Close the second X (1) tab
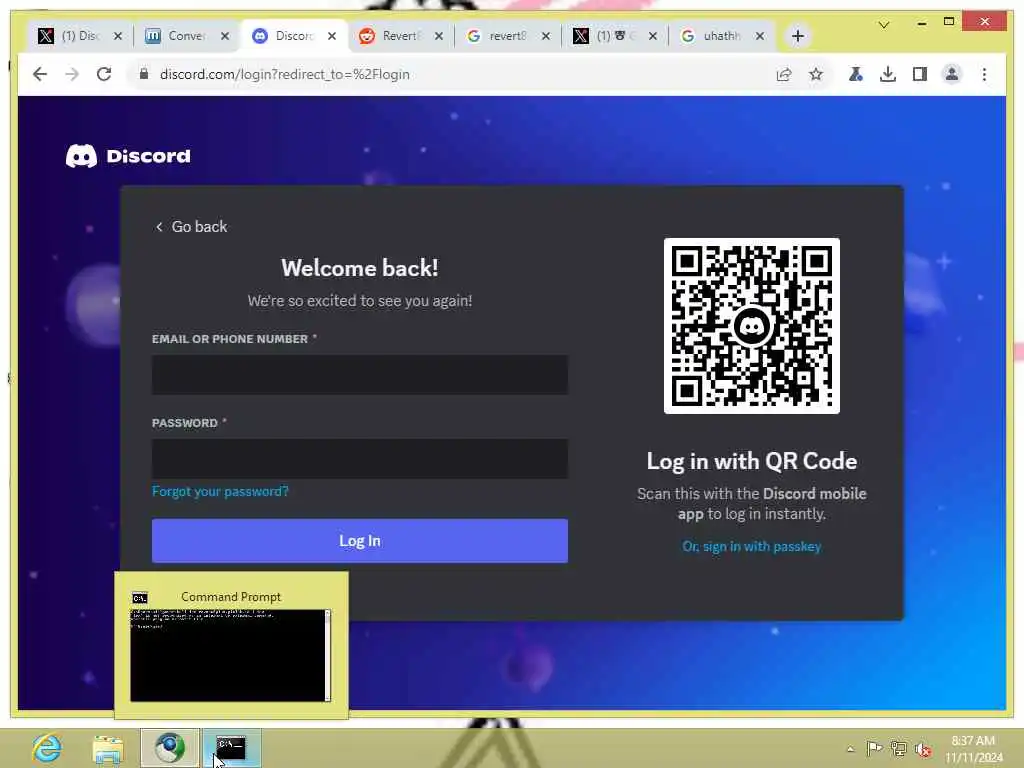Image resolution: width=1024 pixels, height=768 pixels. click(652, 36)
